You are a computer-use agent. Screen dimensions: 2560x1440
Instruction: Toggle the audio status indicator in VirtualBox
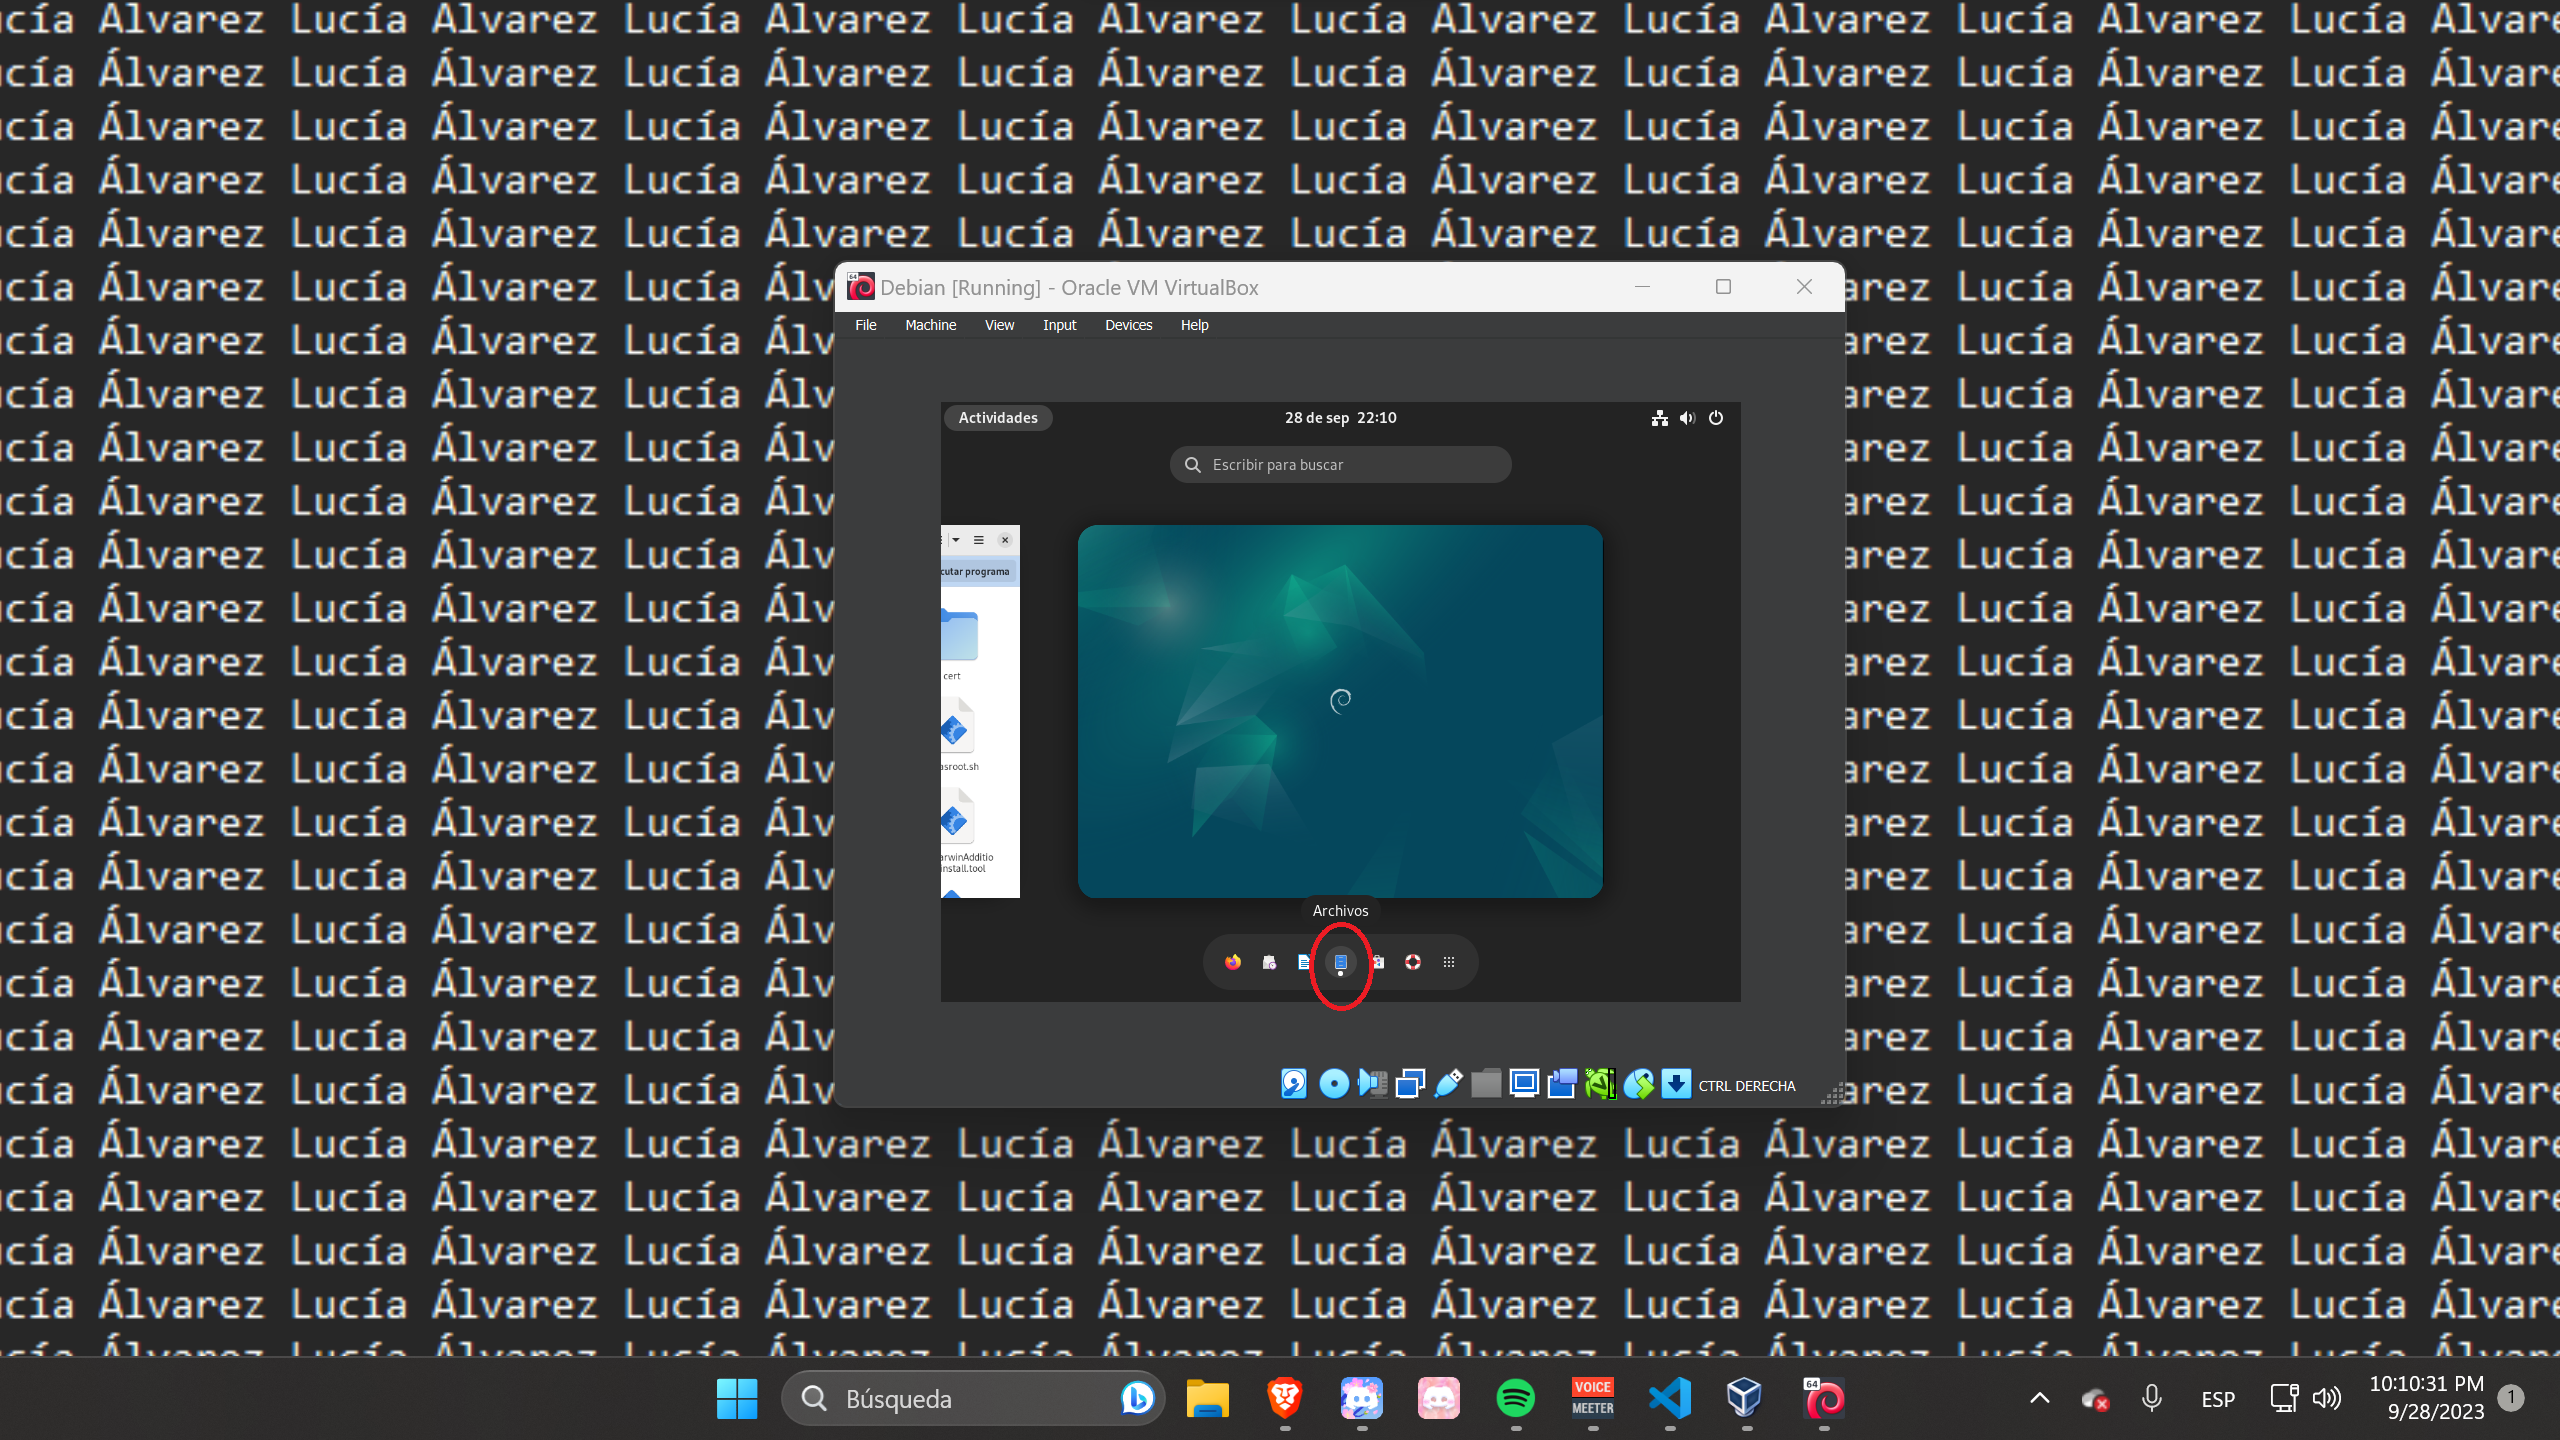1372,1084
